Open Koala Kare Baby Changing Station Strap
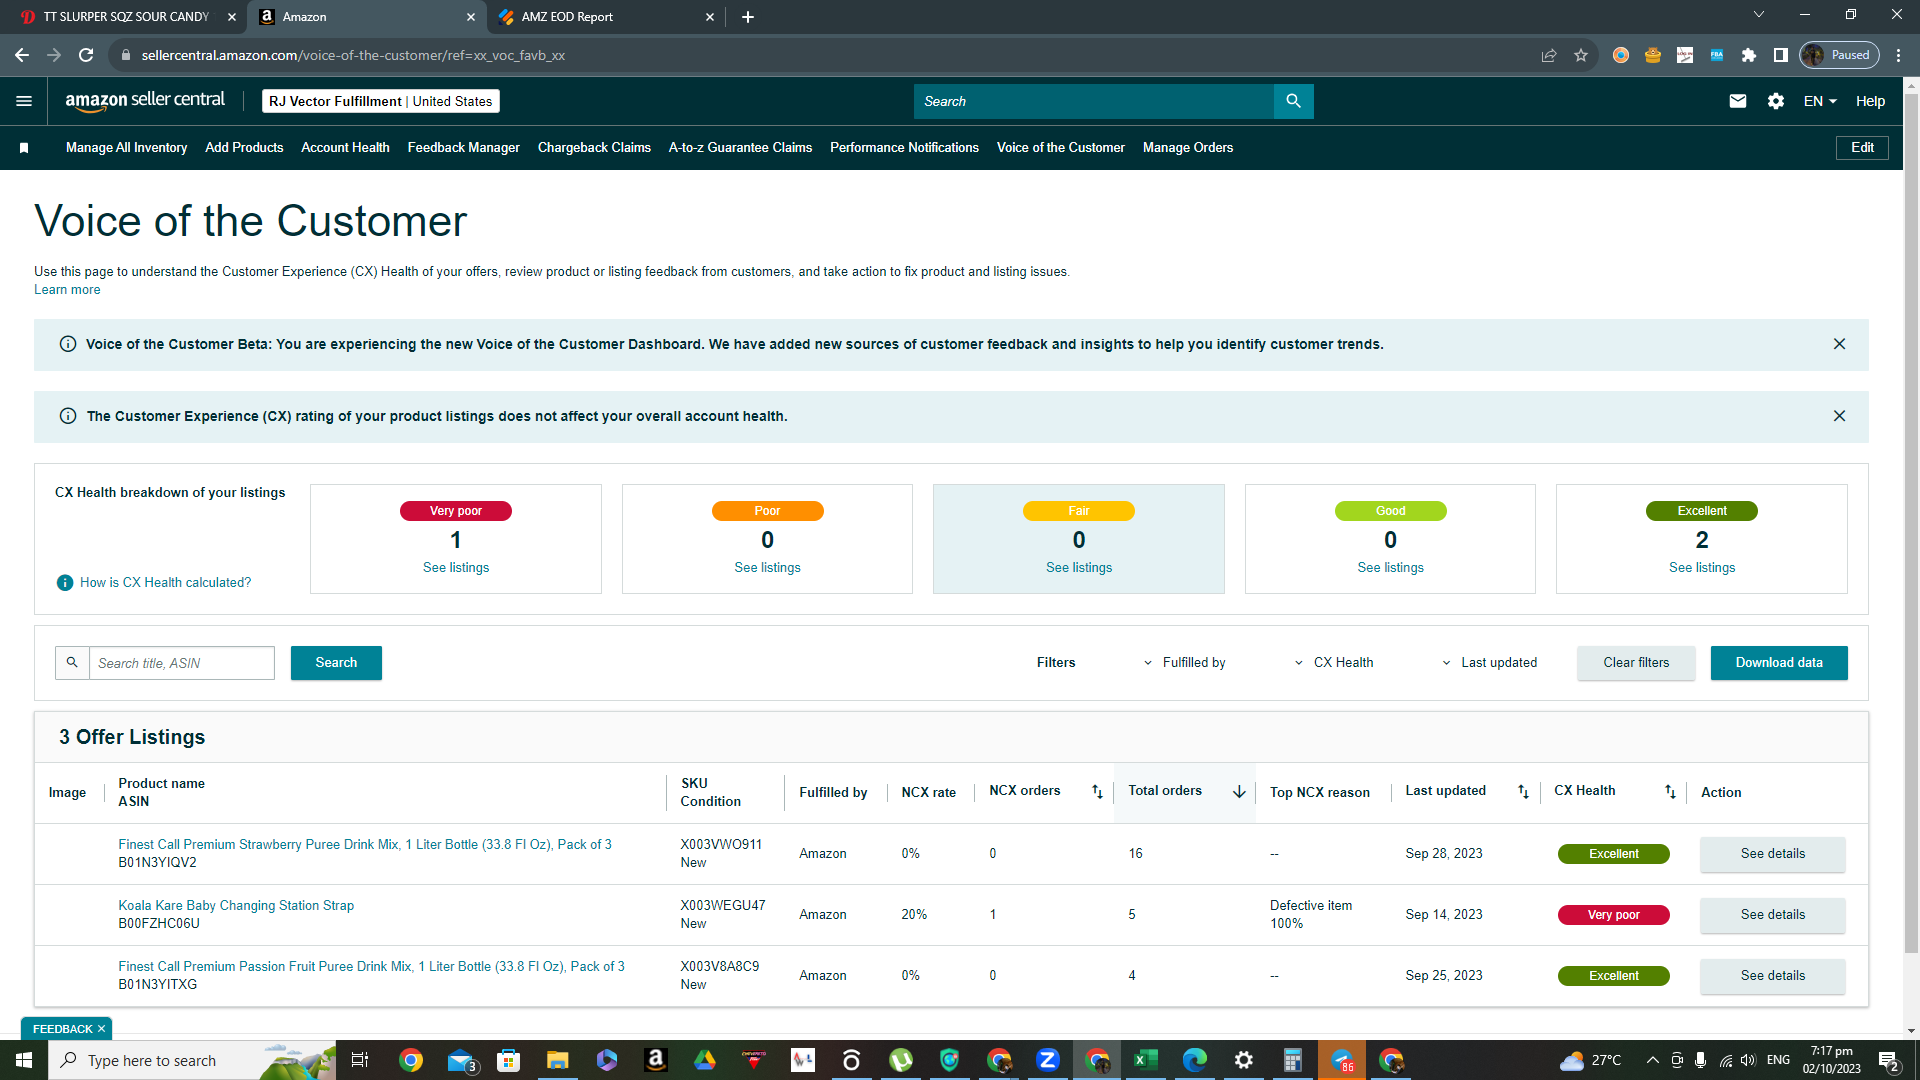This screenshot has width=1920, height=1080. pos(236,906)
